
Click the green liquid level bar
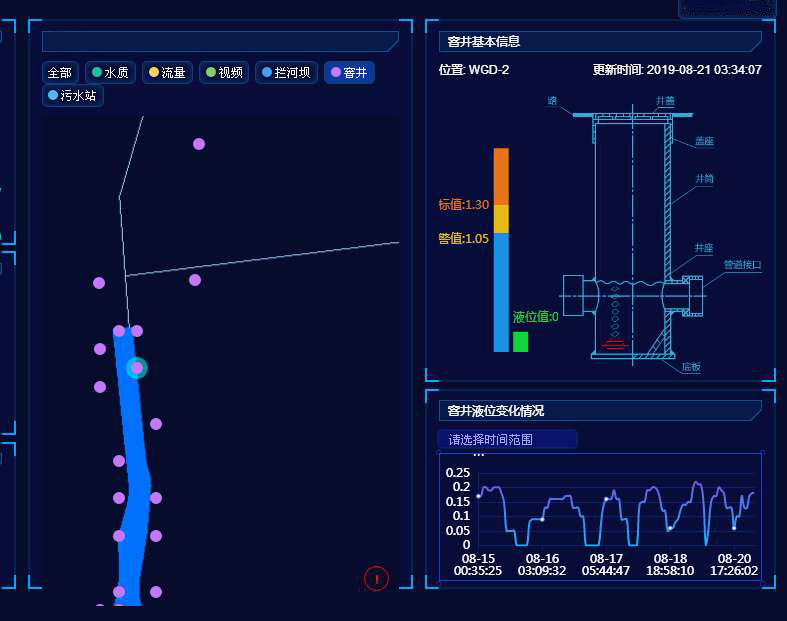520,342
